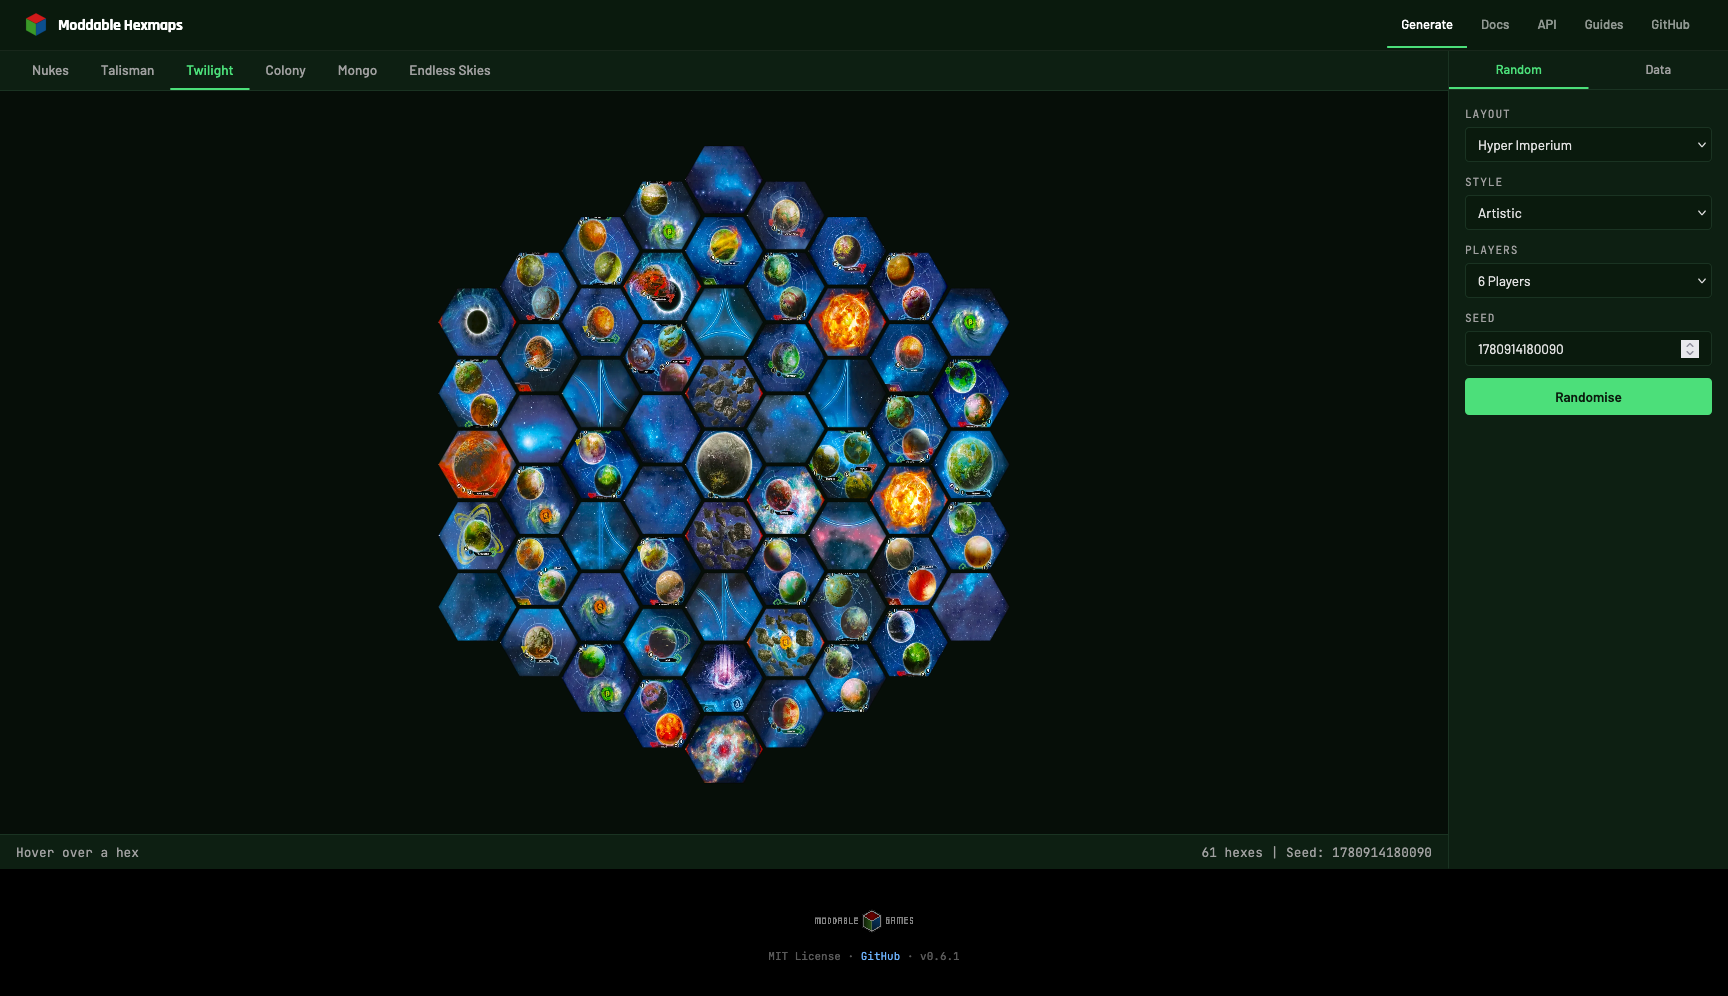The image size is (1728, 996).
Task: Click the Moddable Games footer cube logo
Action: [872, 920]
